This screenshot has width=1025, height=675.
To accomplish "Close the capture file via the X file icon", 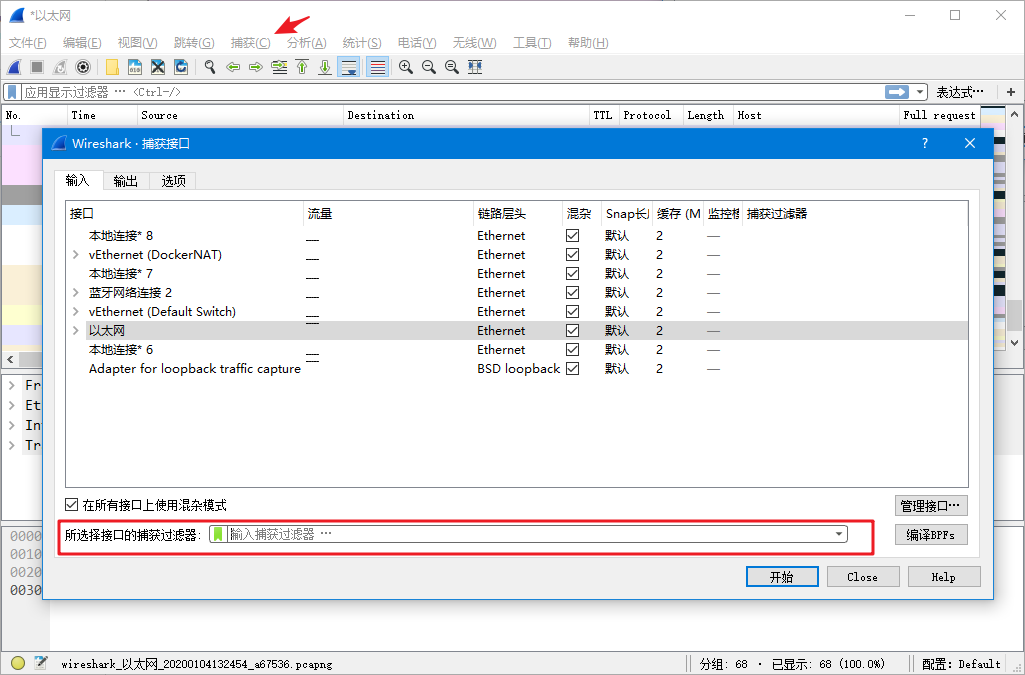I will [158, 67].
